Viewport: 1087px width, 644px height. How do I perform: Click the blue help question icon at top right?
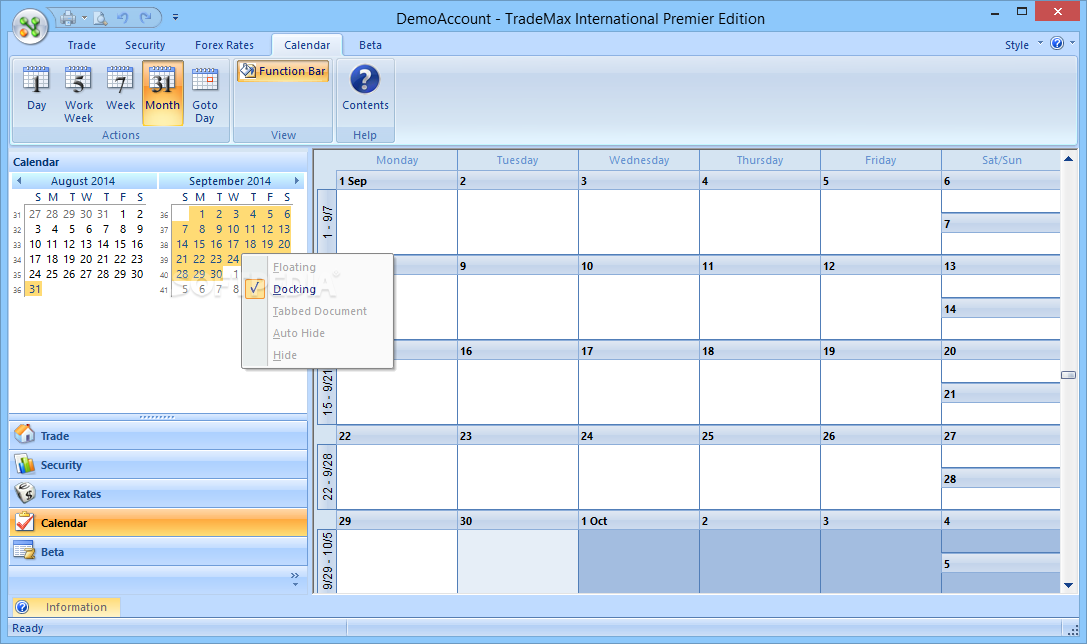click(1056, 44)
